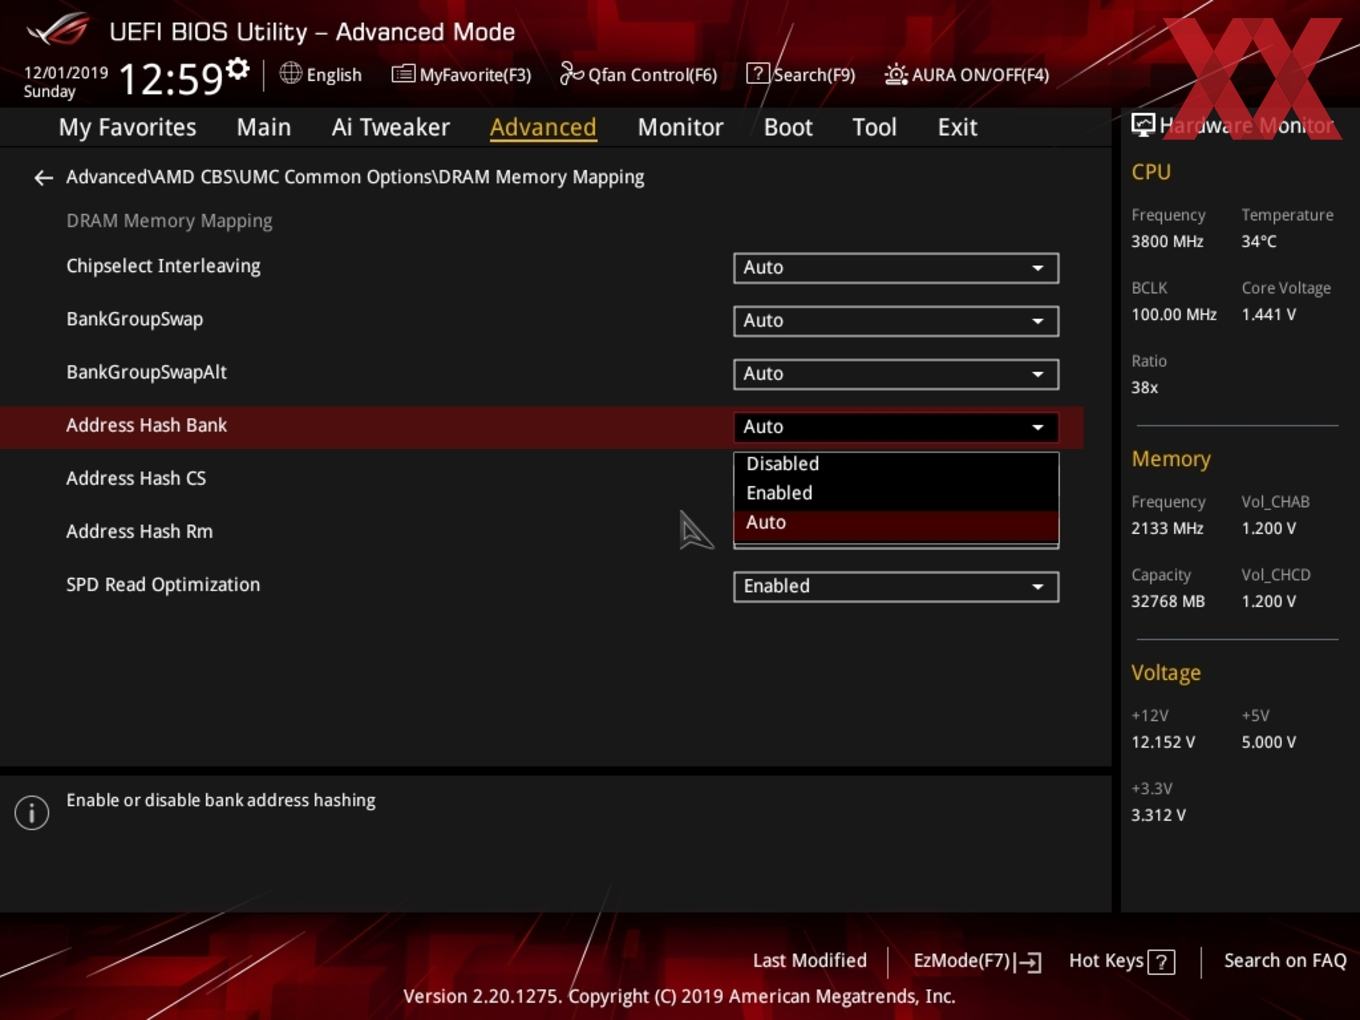
Task: Go to Ai Tweaker tab
Action: point(391,127)
